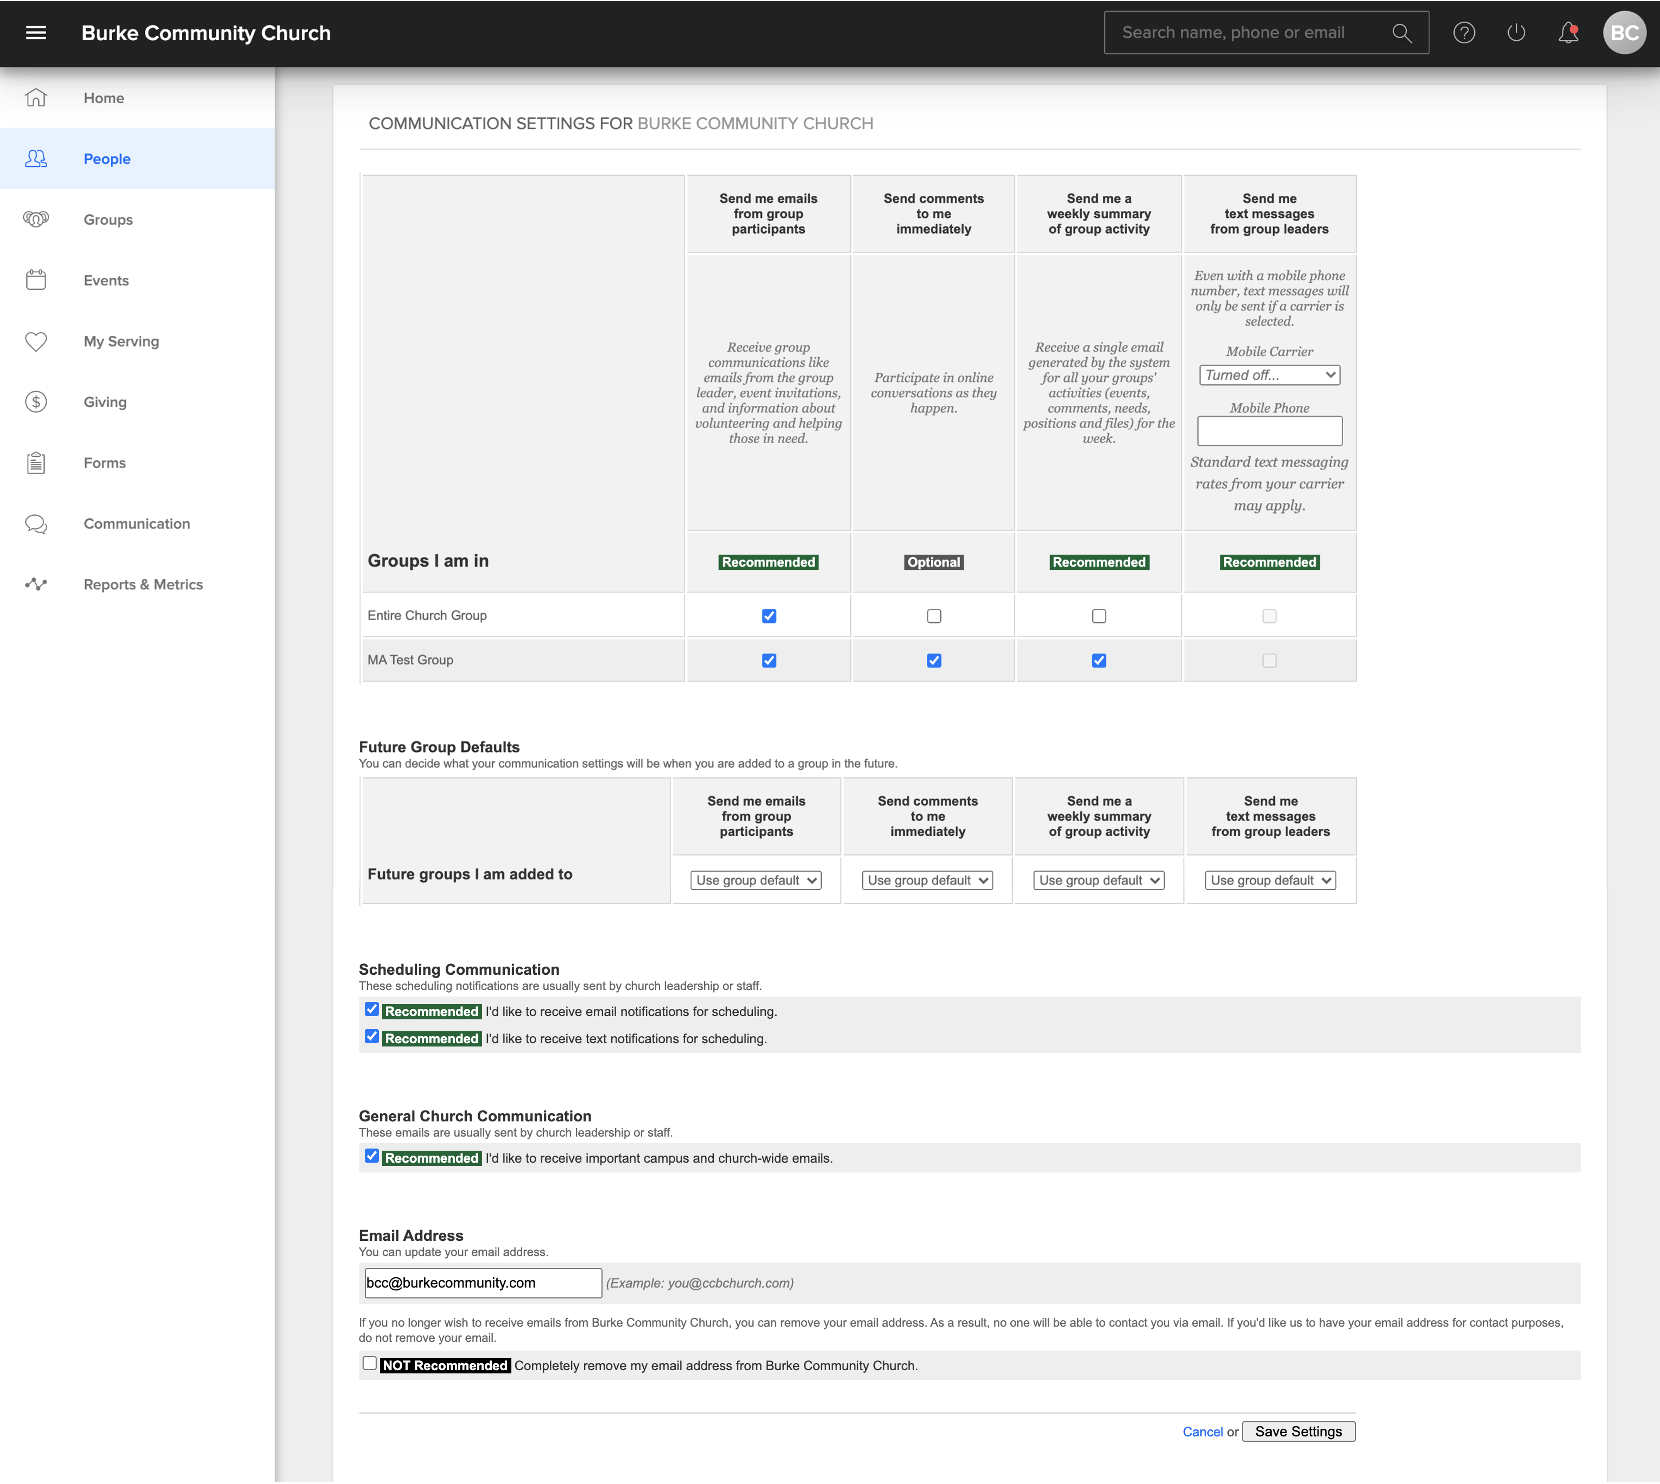Click the People sidebar icon
The height and width of the screenshot is (1484, 1660).
click(x=36, y=159)
